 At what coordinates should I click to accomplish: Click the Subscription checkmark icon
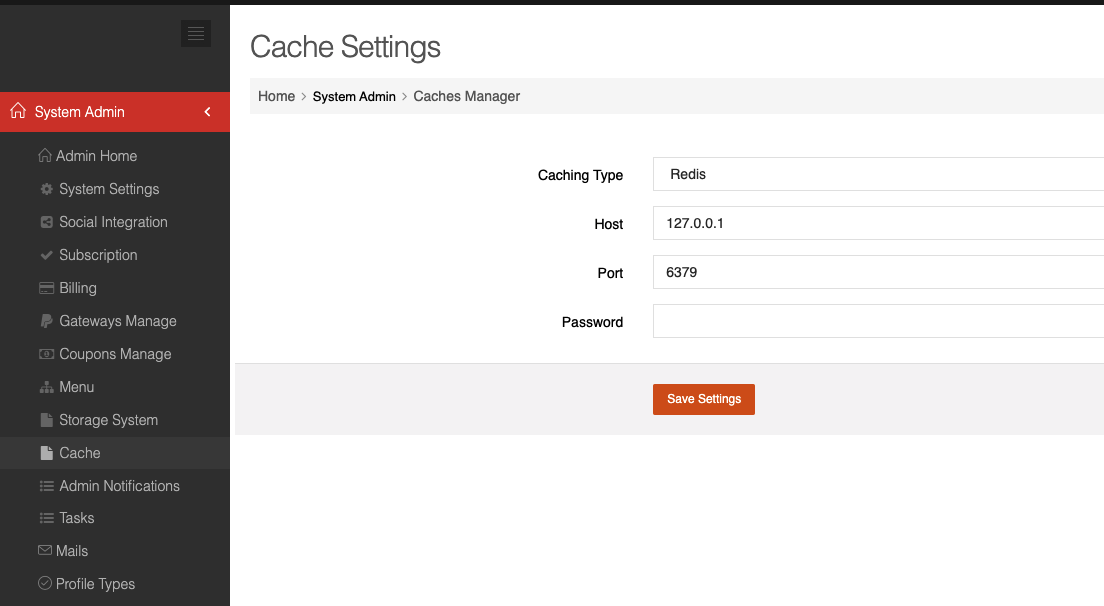pyautogui.click(x=46, y=255)
